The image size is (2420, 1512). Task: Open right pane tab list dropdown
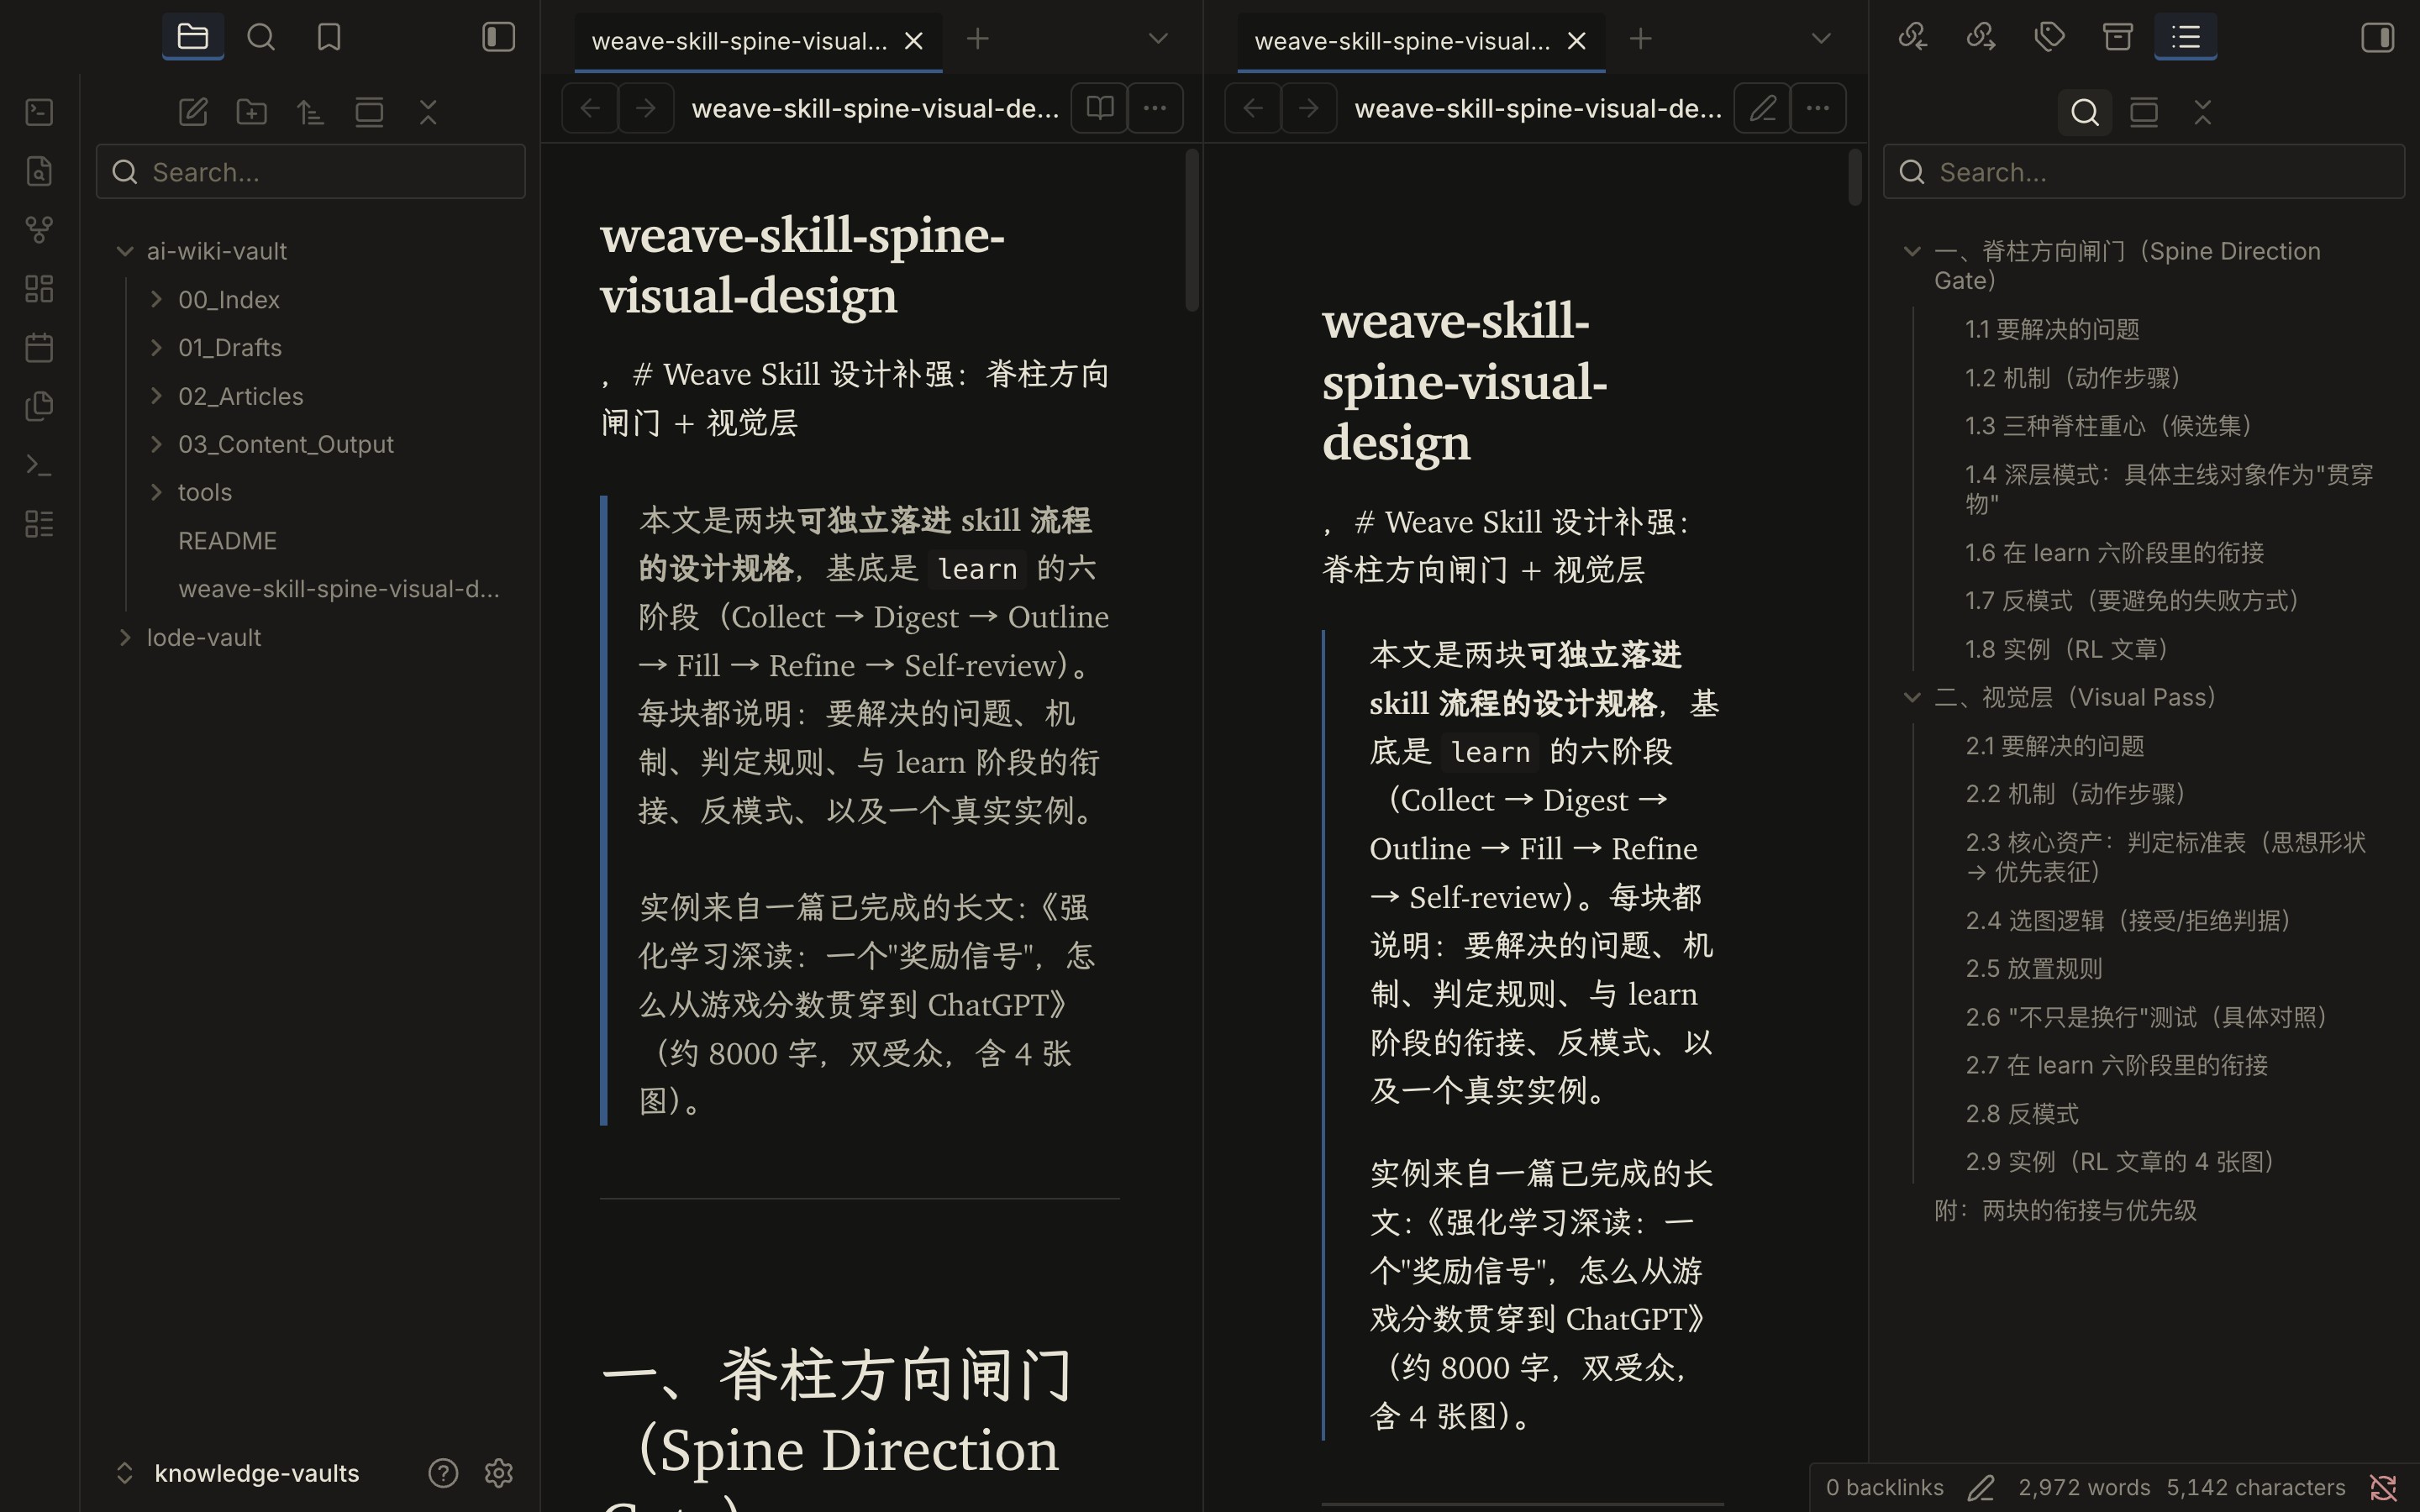pos(1821,39)
